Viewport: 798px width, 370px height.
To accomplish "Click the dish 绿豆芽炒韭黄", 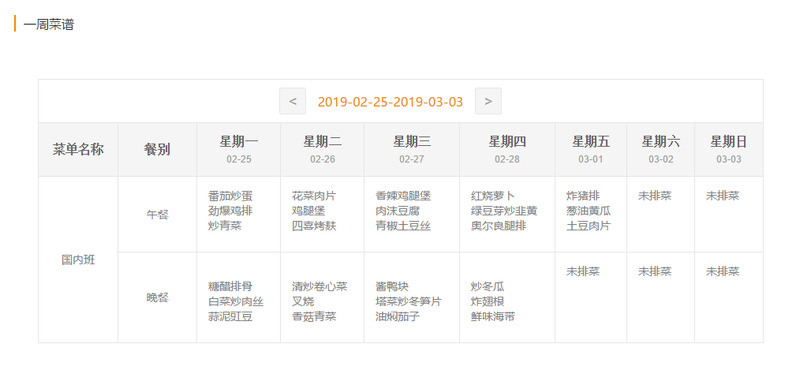I will pyautogui.click(x=504, y=211).
